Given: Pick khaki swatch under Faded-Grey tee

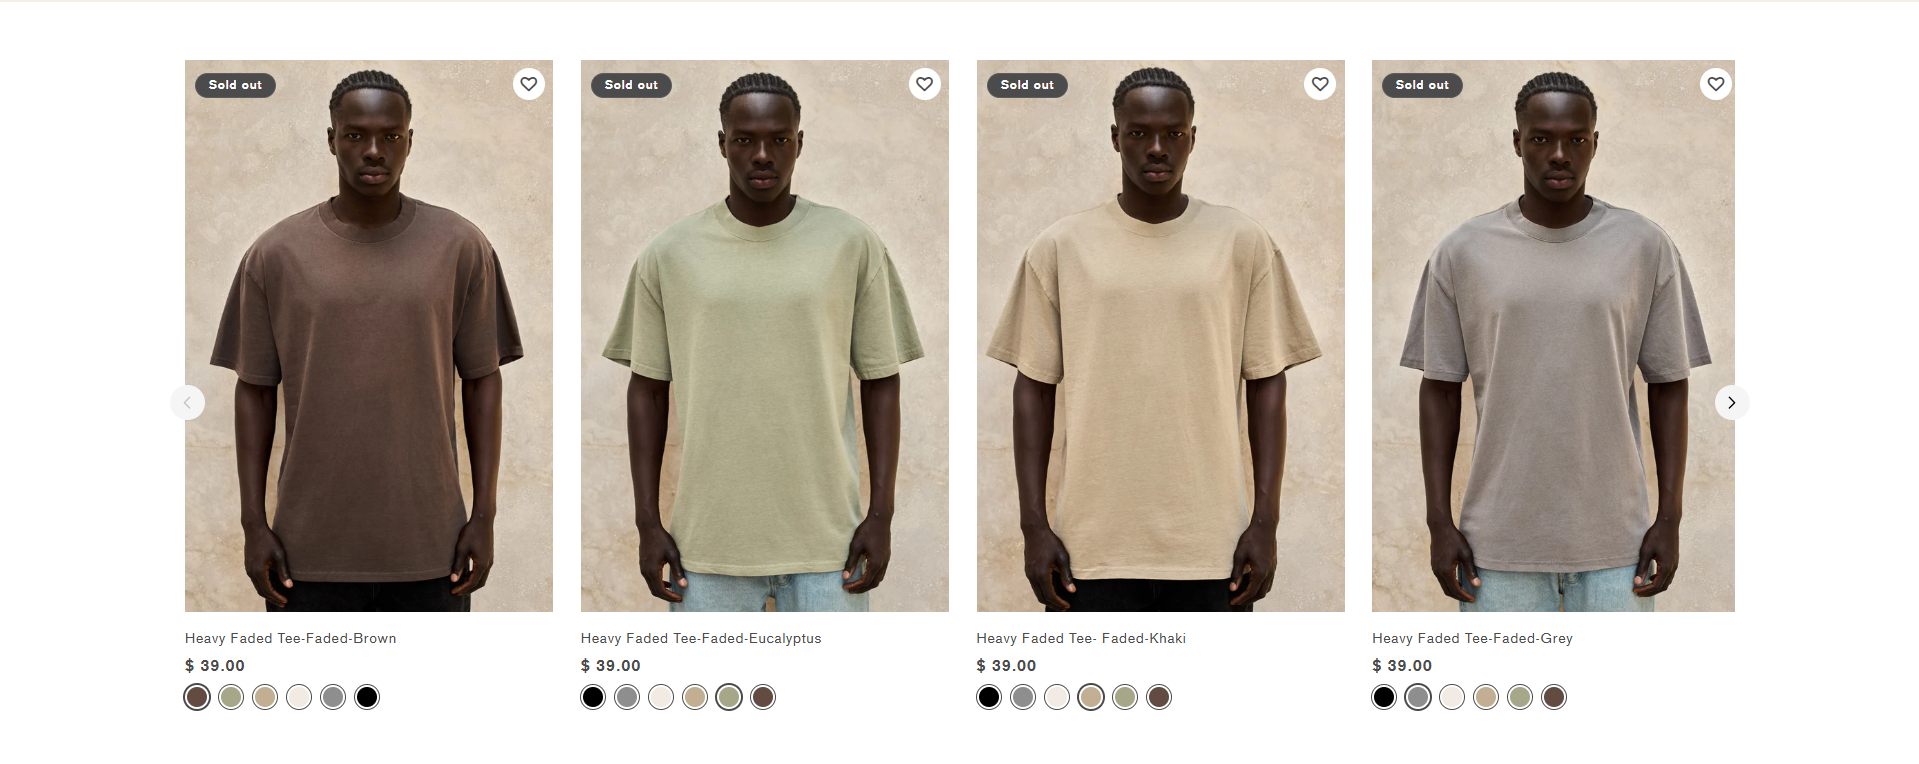Looking at the screenshot, I should pos(1486,697).
